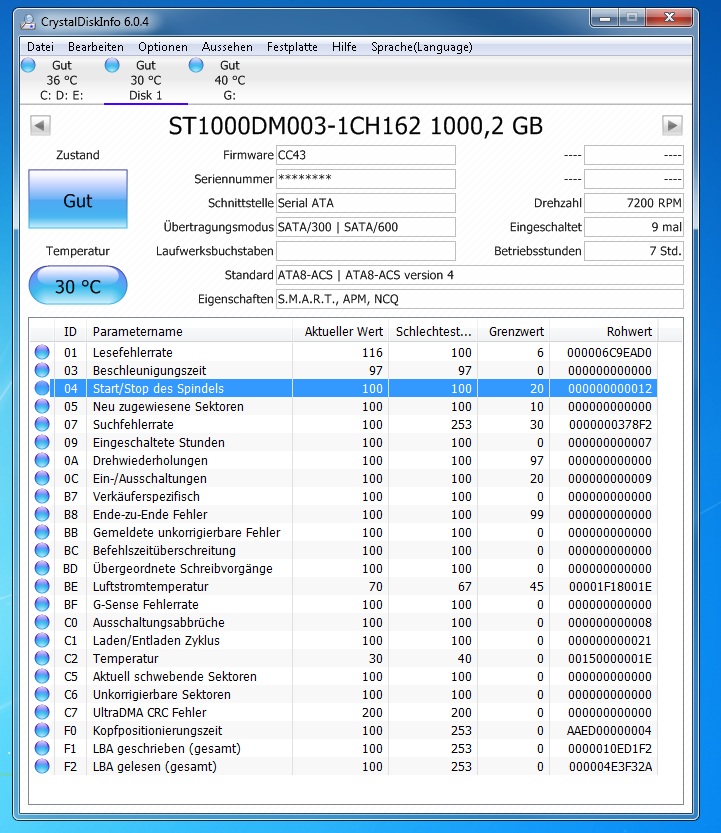
Task: Click status orb in UltraDMA CRC Fehler row
Action: point(42,712)
